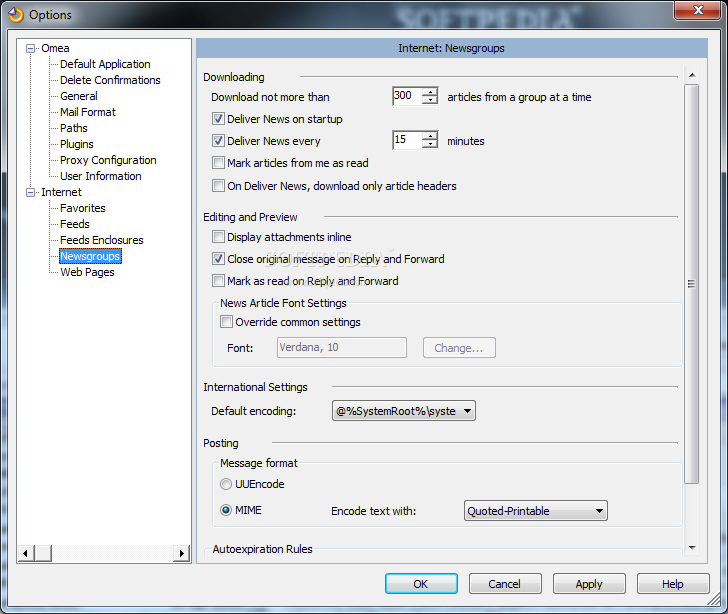Click the Verdana, 10 font field
The width and height of the screenshot is (728, 614).
(x=342, y=348)
